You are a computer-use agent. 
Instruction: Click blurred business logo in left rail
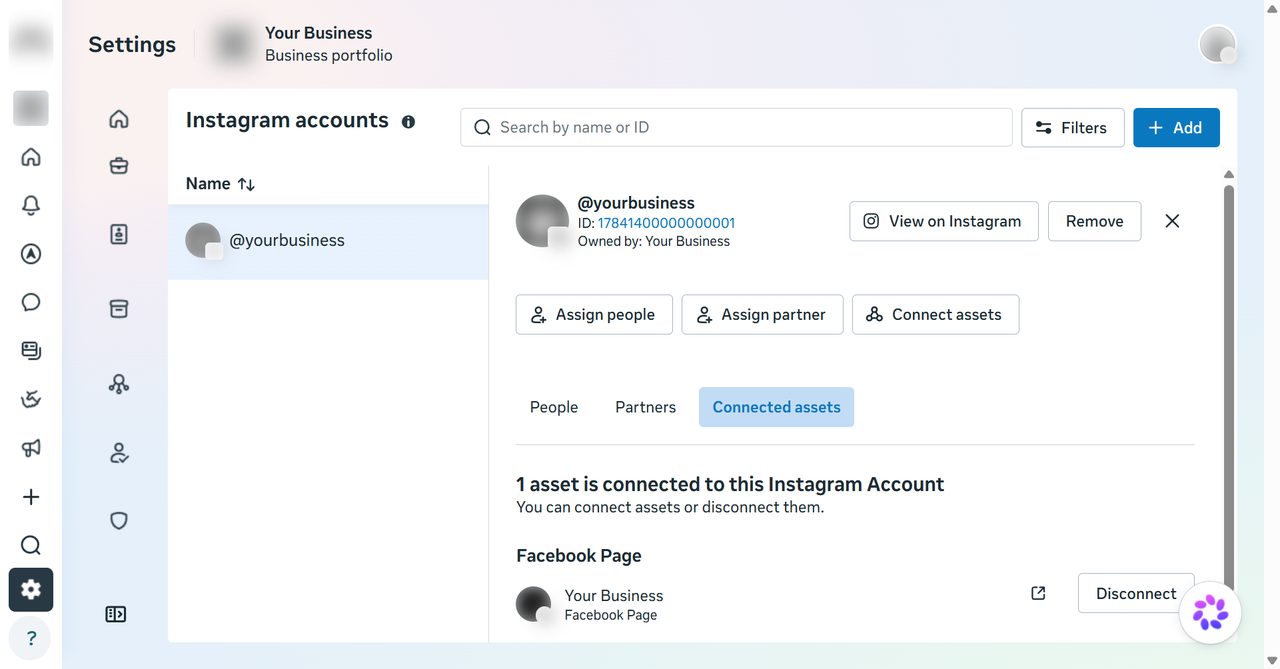pos(31,107)
